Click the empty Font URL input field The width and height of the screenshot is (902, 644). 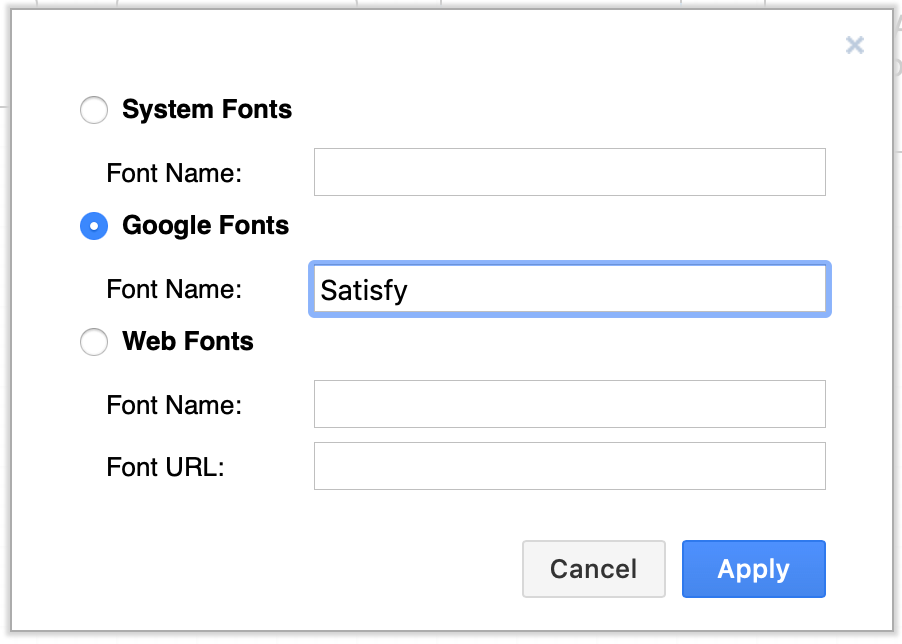tap(568, 466)
